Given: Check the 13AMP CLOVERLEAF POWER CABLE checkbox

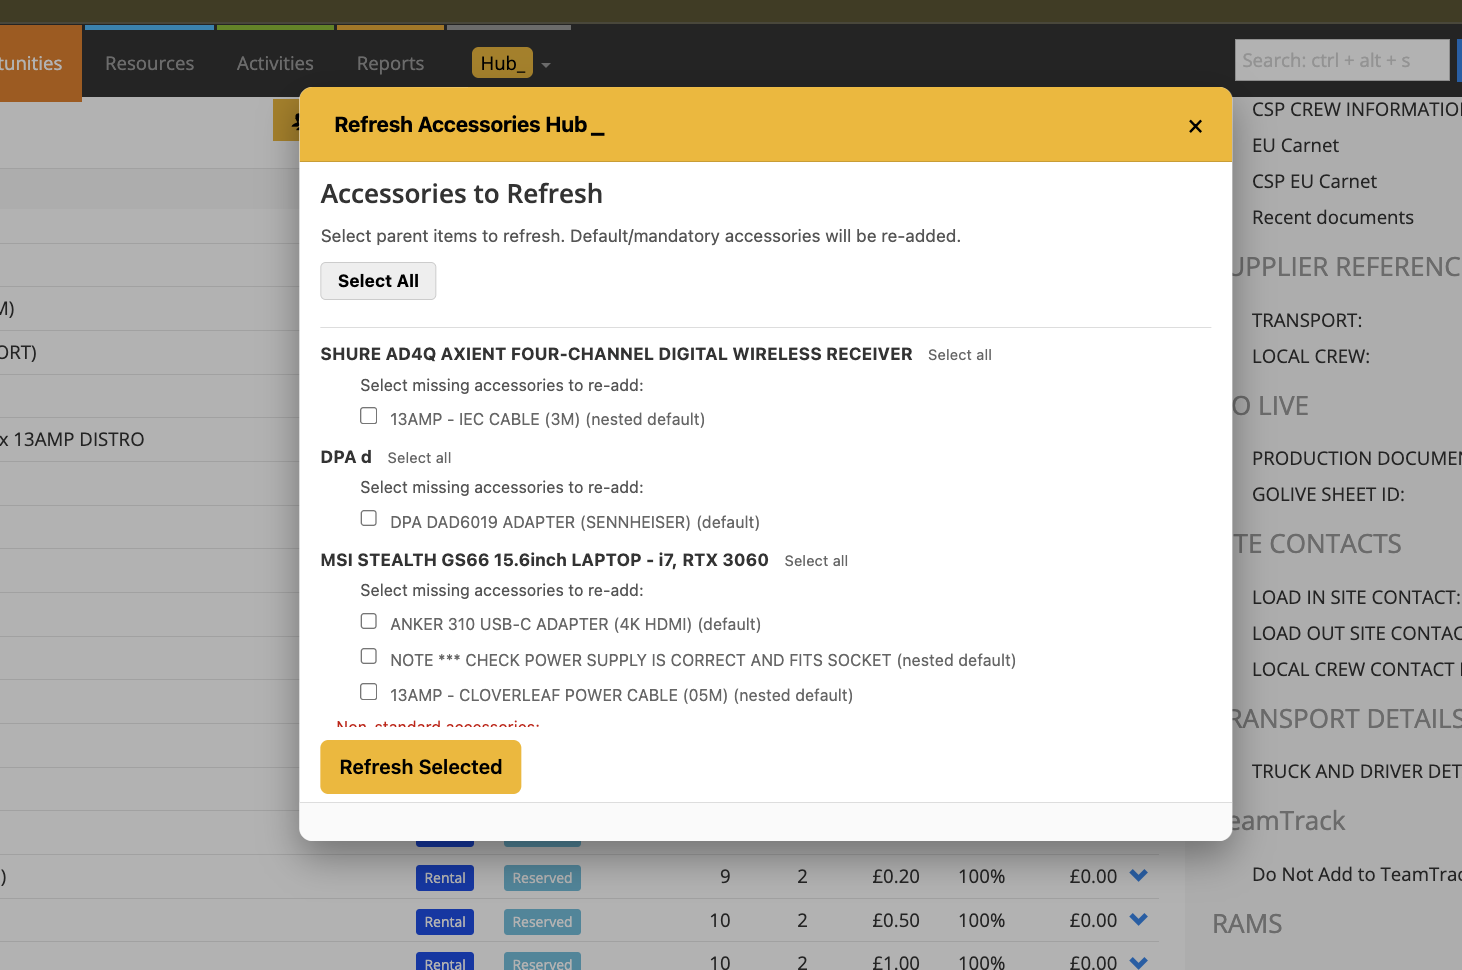Looking at the screenshot, I should click(x=368, y=691).
